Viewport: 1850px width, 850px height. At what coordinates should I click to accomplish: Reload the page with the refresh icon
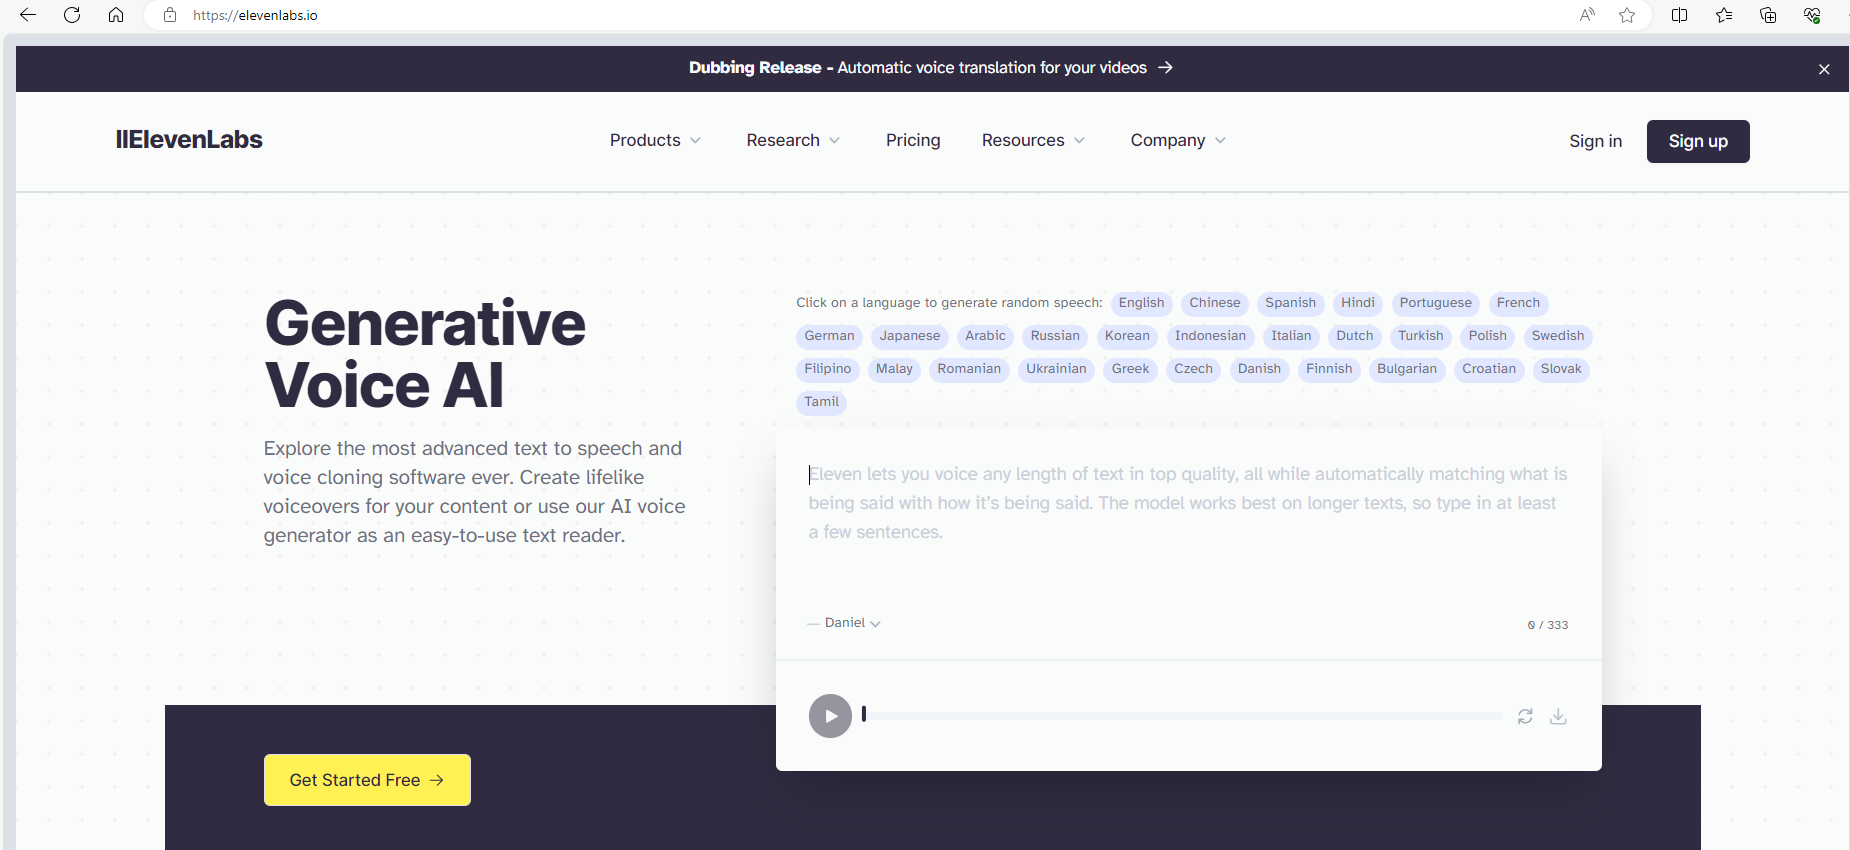pyautogui.click(x=72, y=15)
